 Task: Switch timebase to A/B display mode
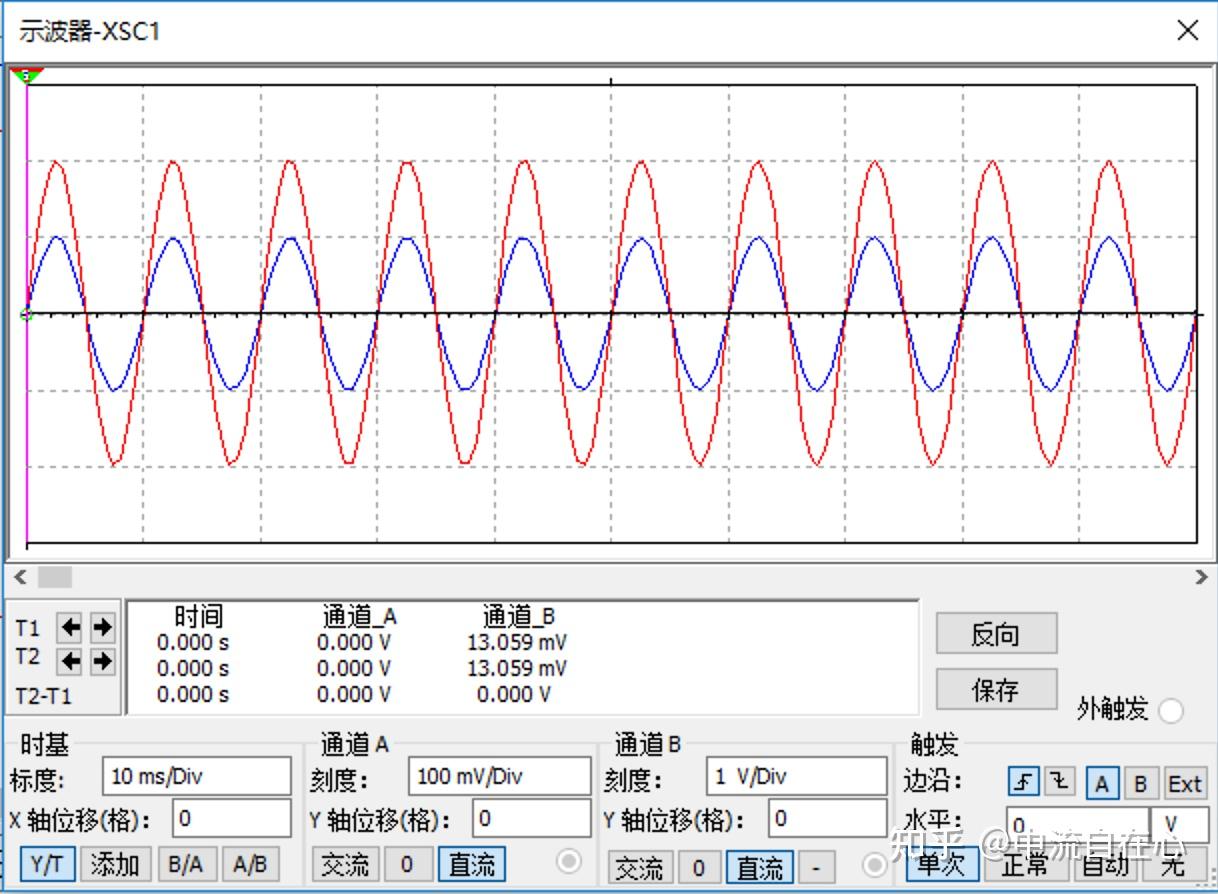point(252,863)
